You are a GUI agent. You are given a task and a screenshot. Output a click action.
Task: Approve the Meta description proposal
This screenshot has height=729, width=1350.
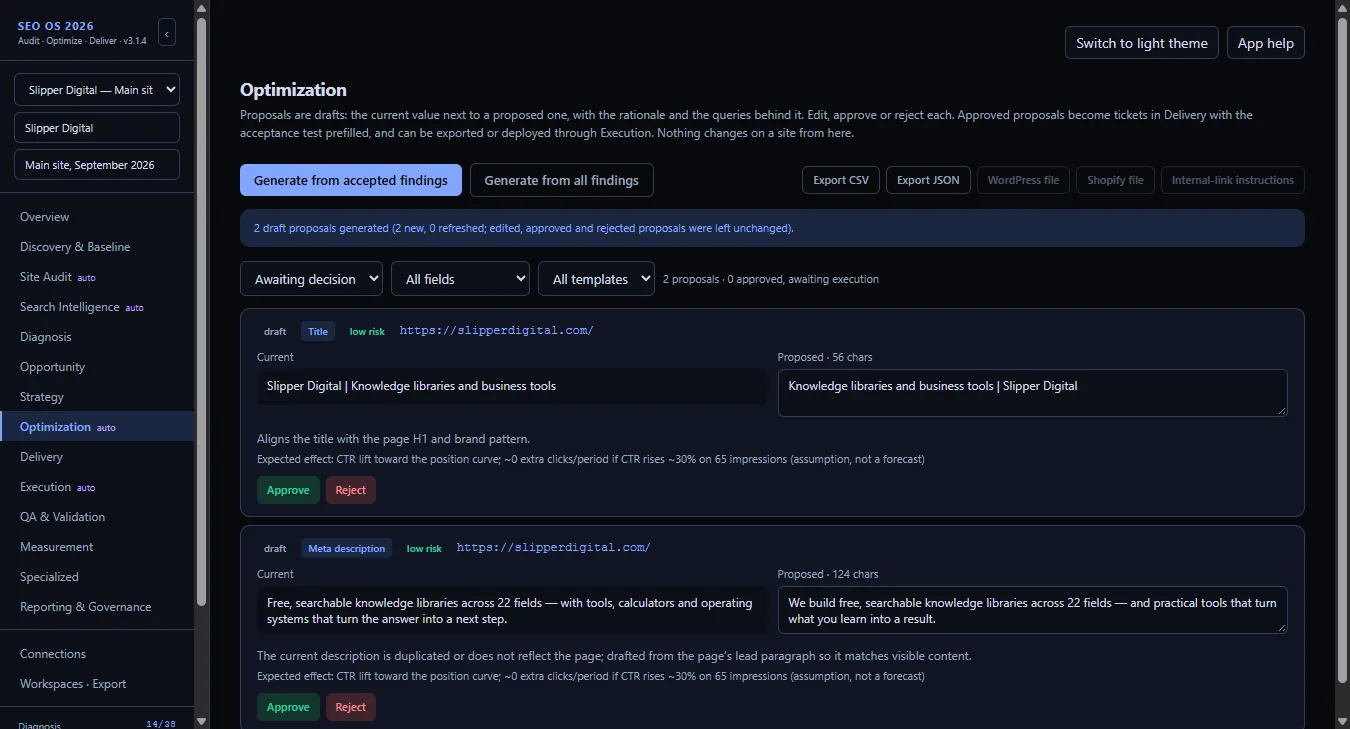(288, 707)
